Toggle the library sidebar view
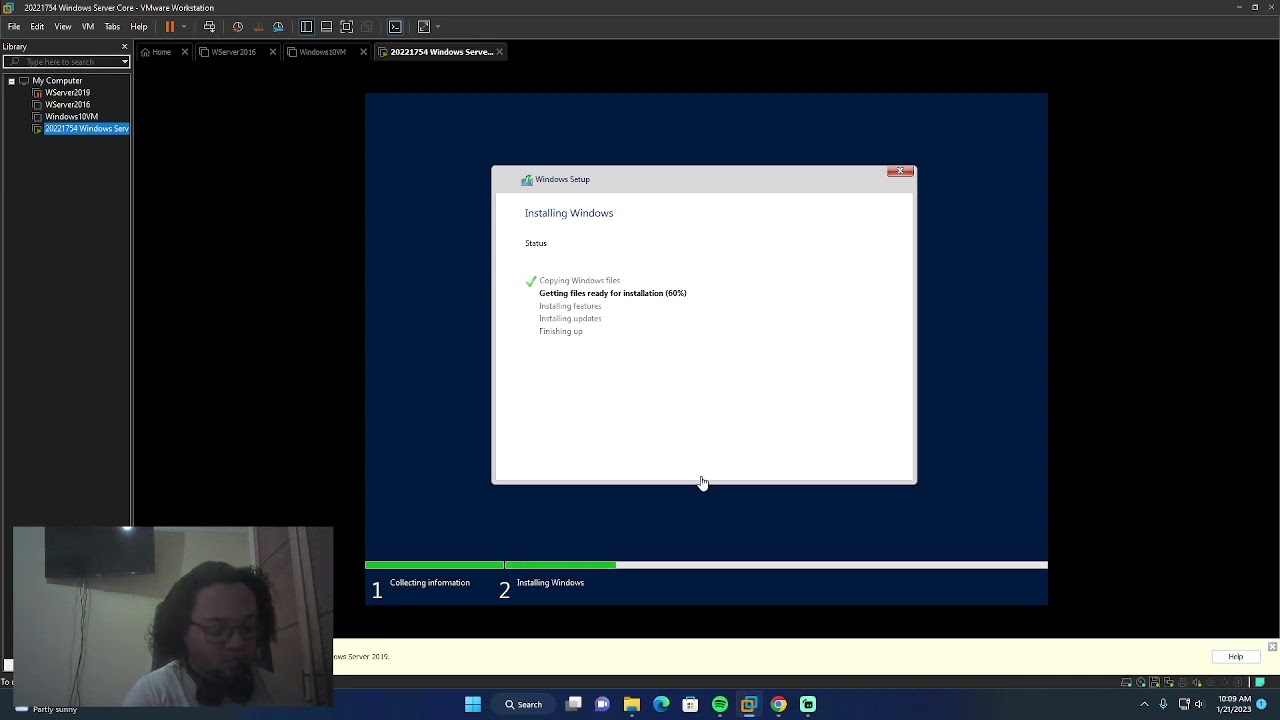The height and width of the screenshot is (720, 1280). (306, 27)
